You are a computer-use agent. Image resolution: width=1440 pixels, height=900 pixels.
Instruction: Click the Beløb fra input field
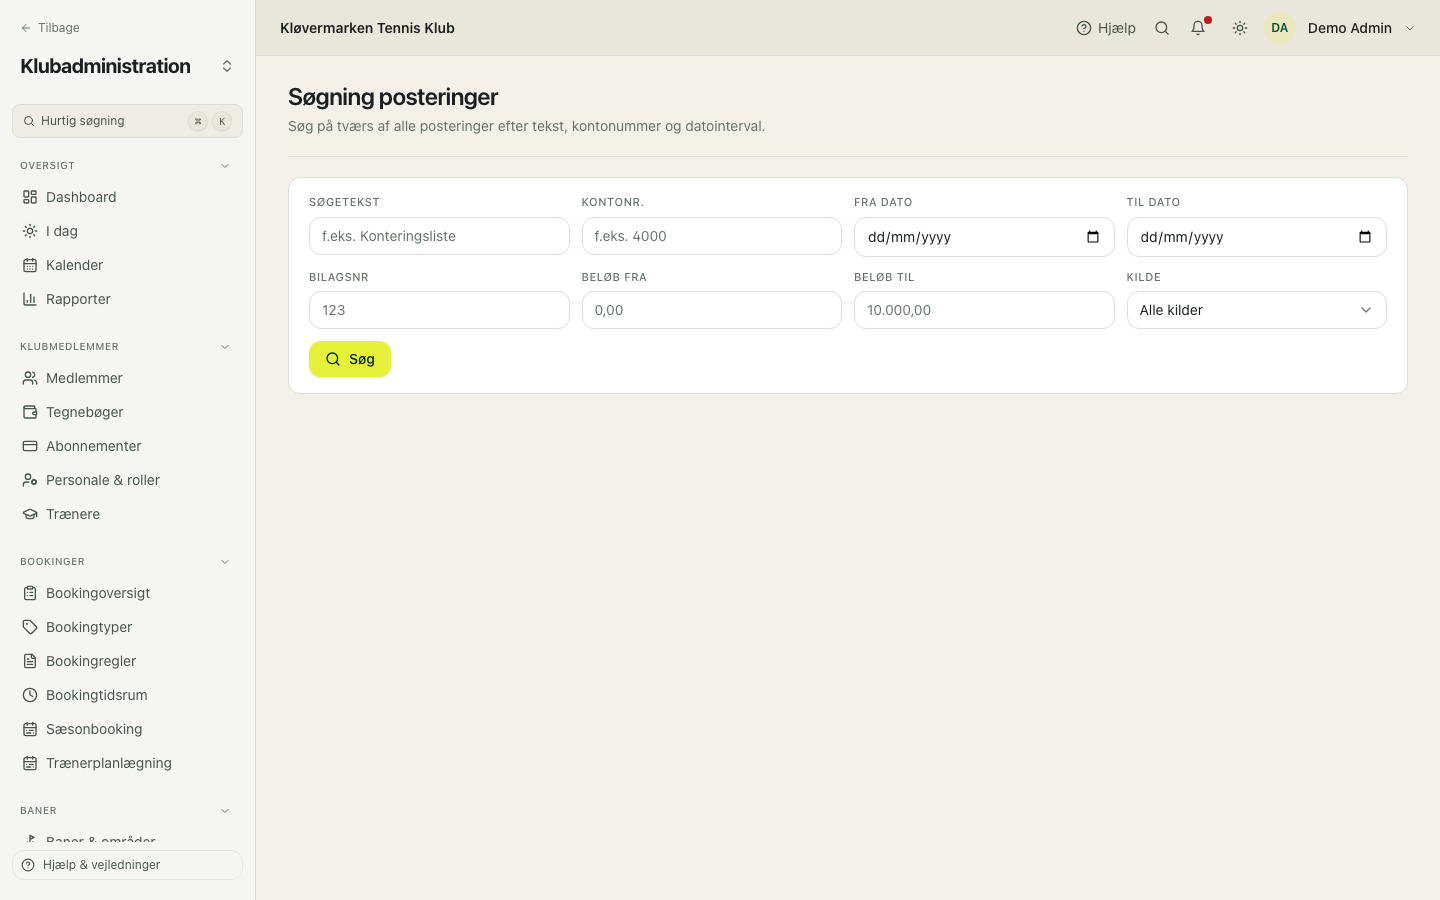click(711, 310)
